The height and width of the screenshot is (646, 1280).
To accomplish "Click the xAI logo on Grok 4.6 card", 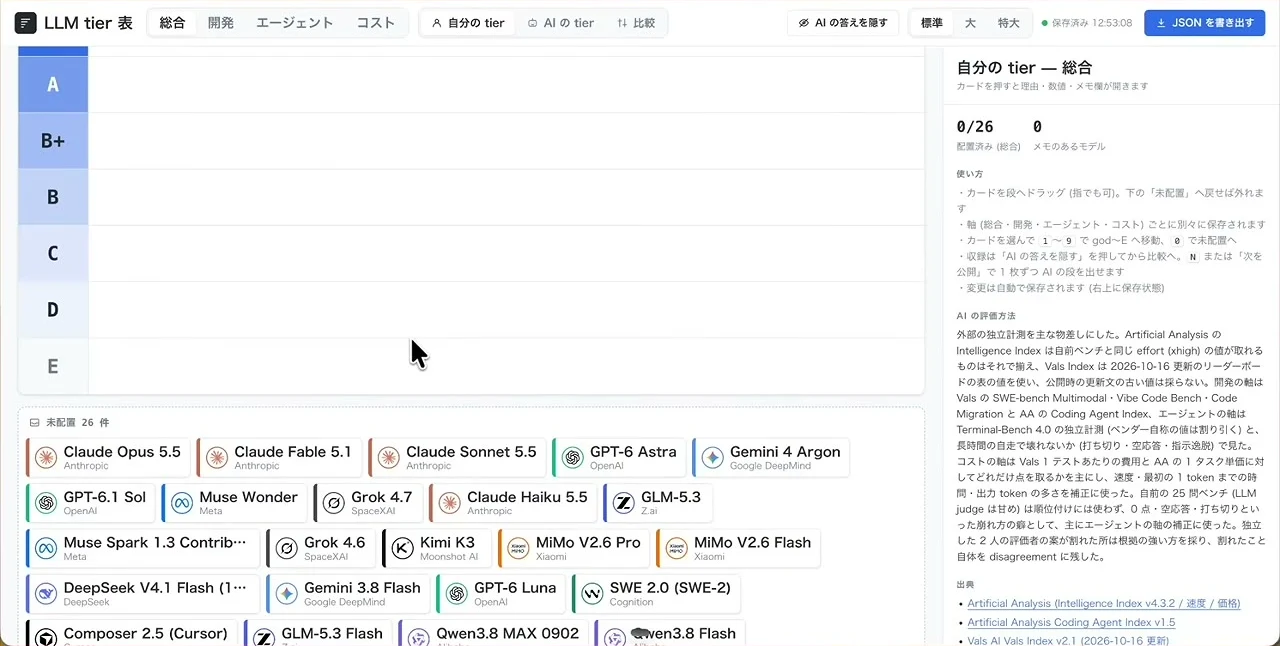I will point(287,548).
